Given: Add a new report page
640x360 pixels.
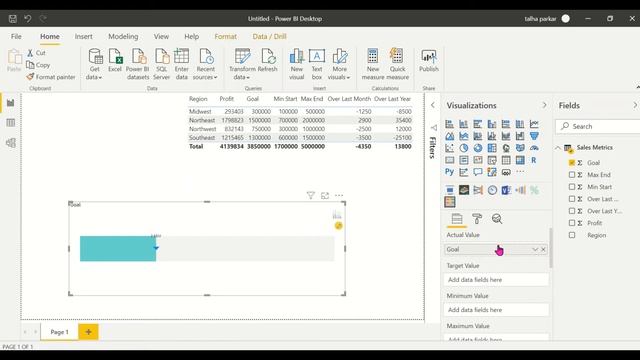Looking at the screenshot, I should point(88,332).
